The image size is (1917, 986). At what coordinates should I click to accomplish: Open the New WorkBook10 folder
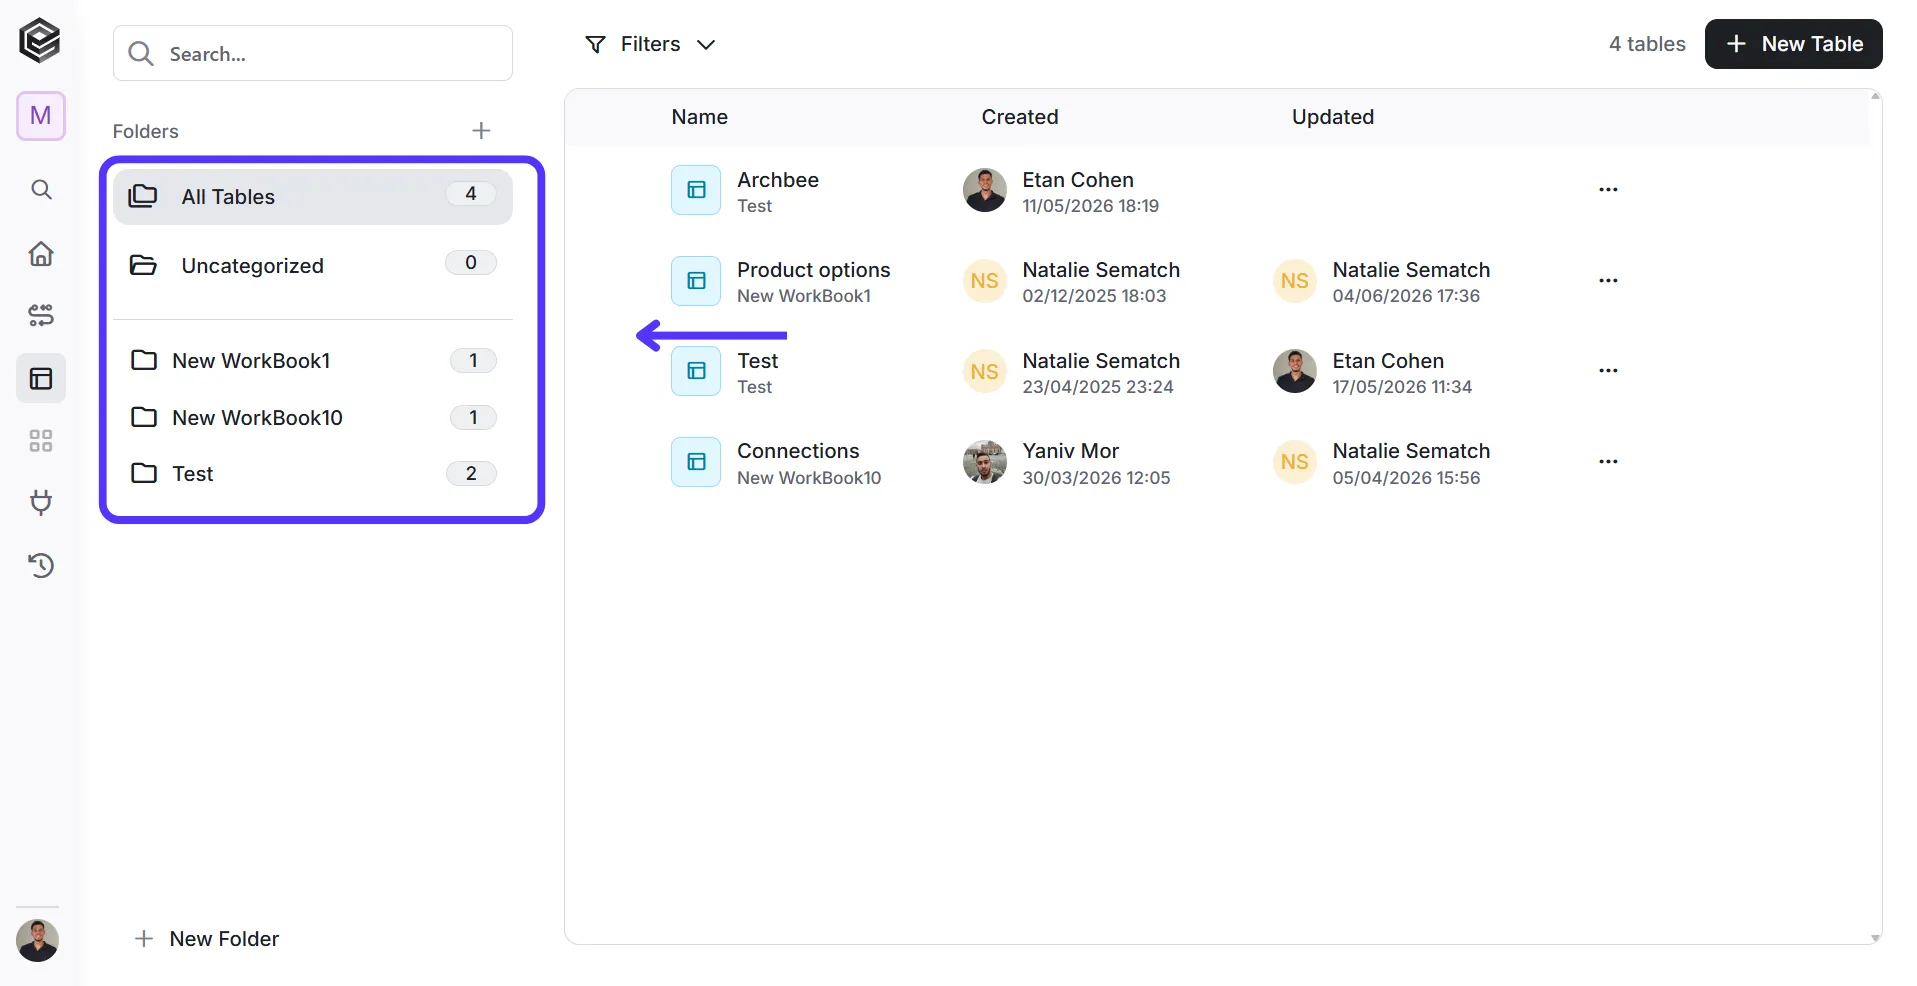313,418
